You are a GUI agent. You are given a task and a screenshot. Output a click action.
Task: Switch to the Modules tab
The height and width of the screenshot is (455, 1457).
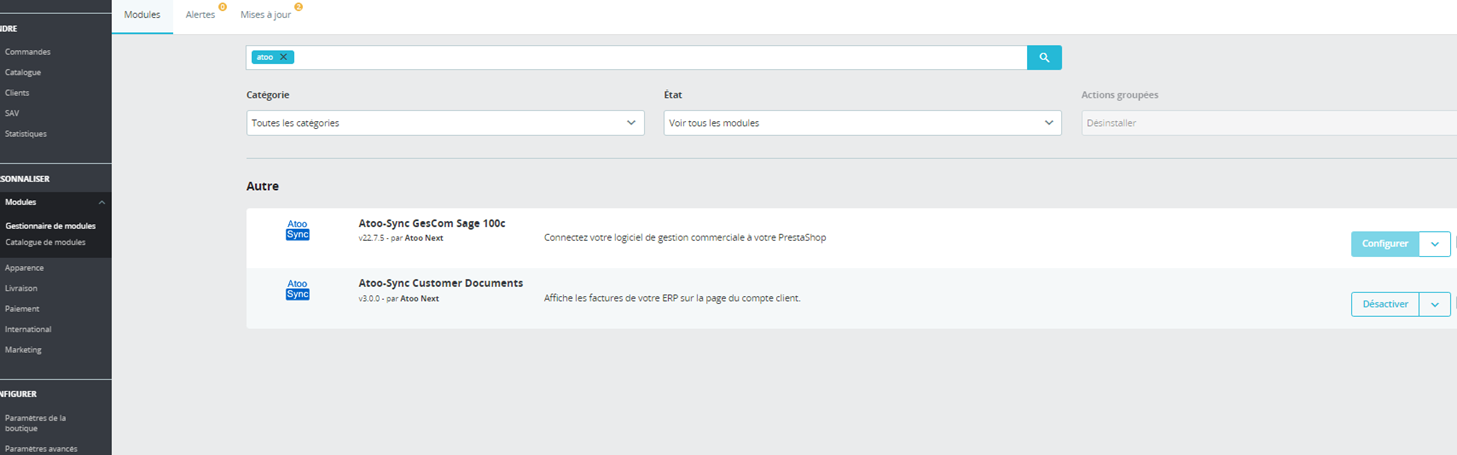142,15
